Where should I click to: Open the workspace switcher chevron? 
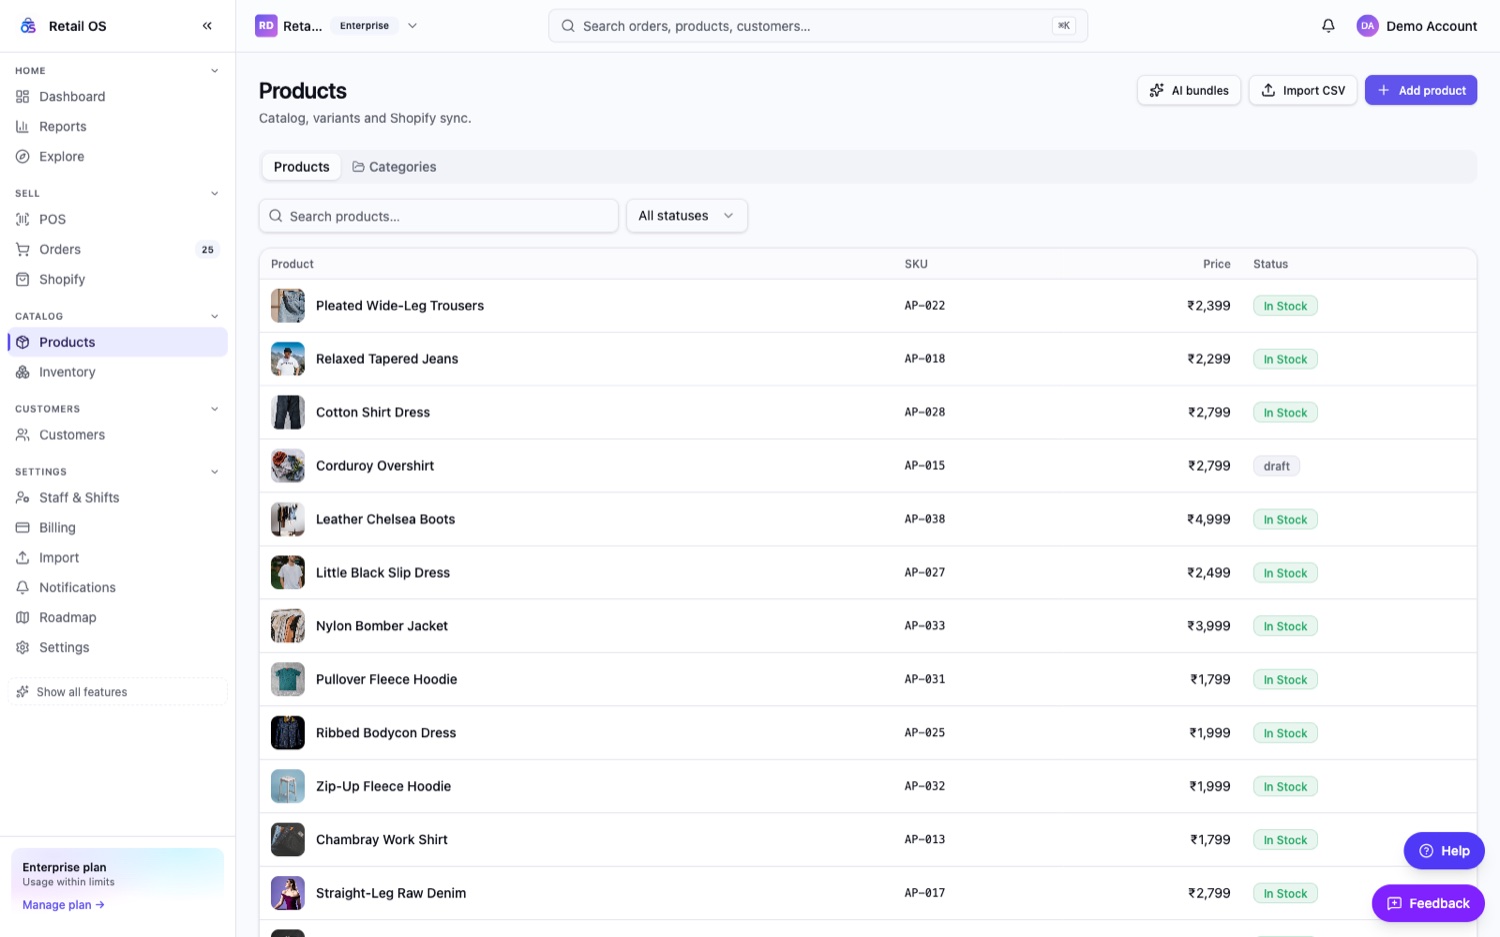(x=412, y=26)
